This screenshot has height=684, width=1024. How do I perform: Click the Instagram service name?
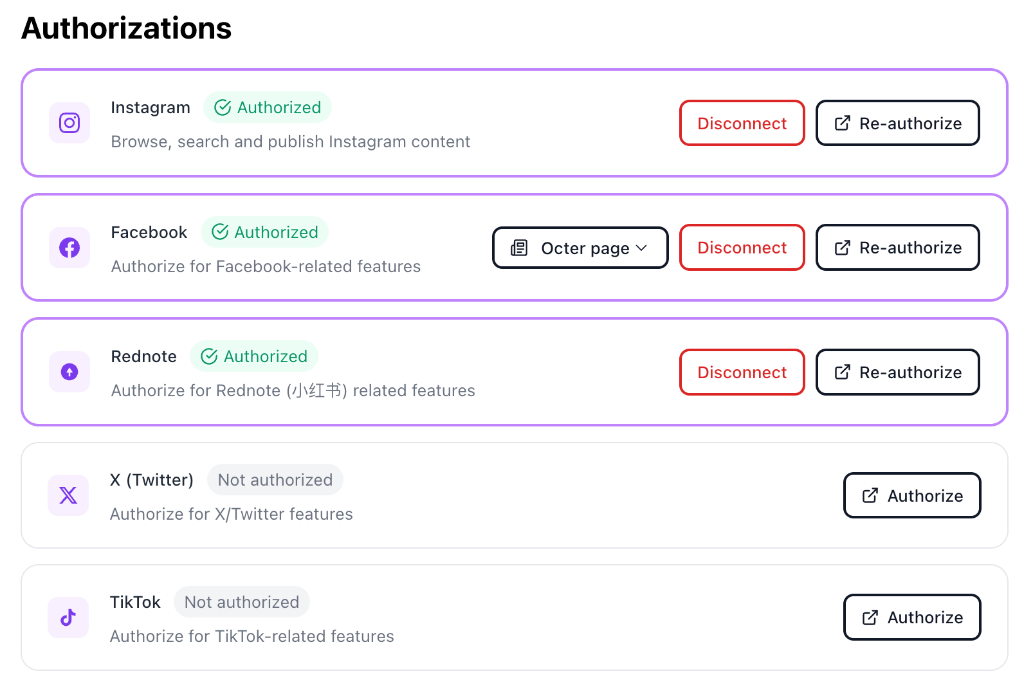(x=150, y=108)
